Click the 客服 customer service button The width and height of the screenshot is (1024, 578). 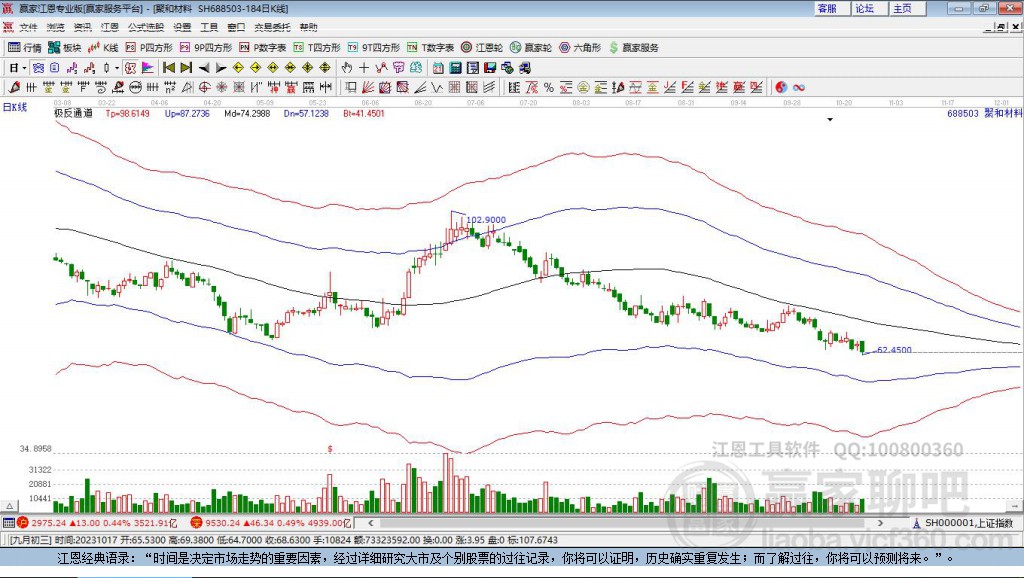tap(827, 8)
